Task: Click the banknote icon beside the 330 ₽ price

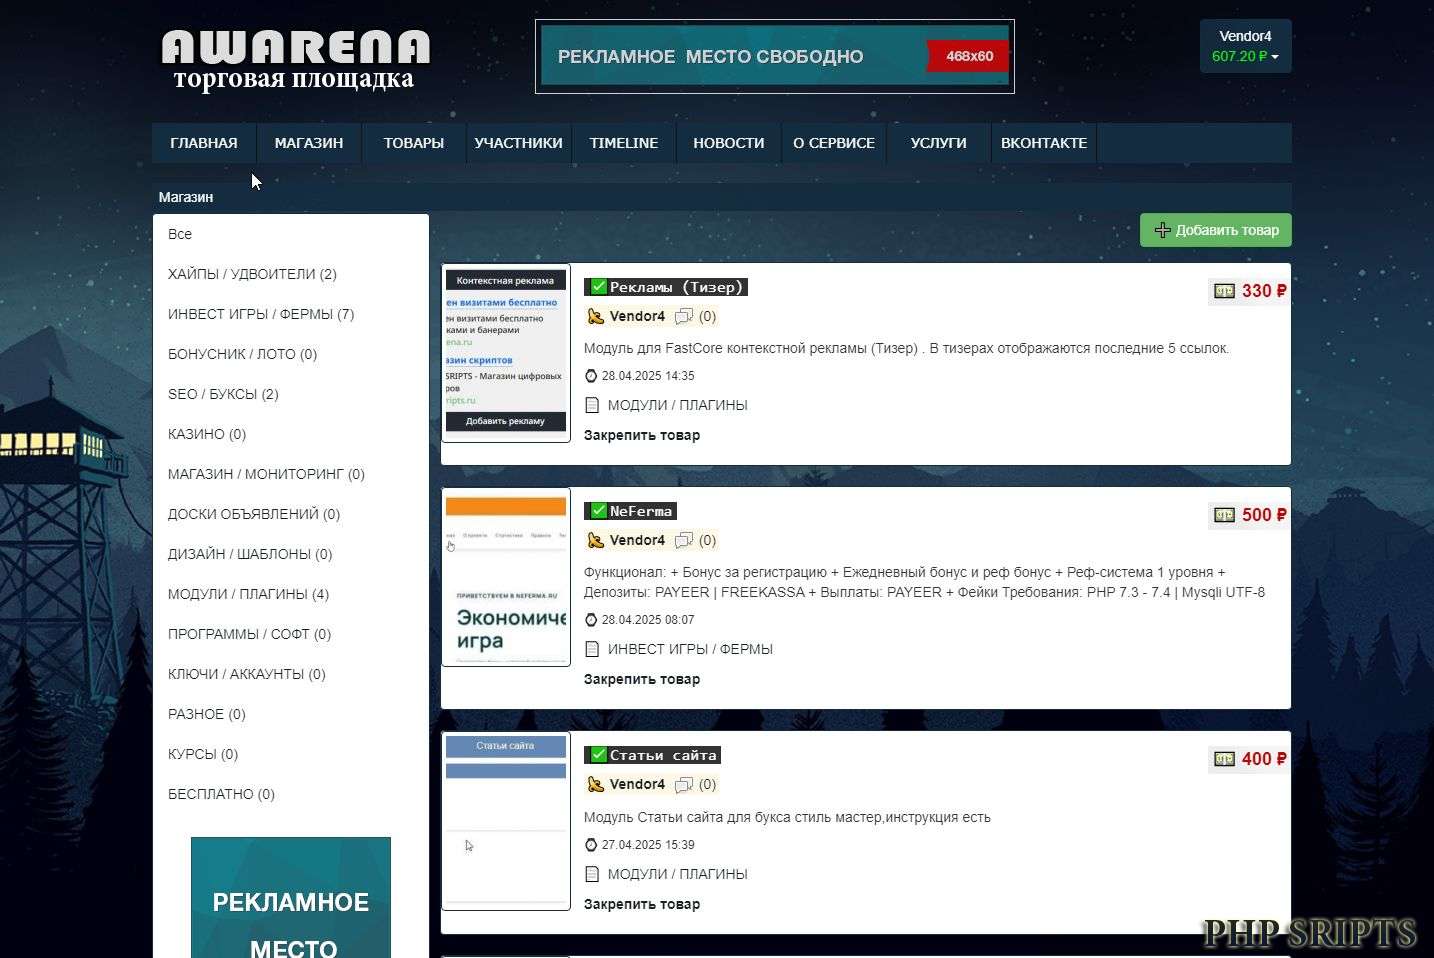Action: pos(1224,291)
